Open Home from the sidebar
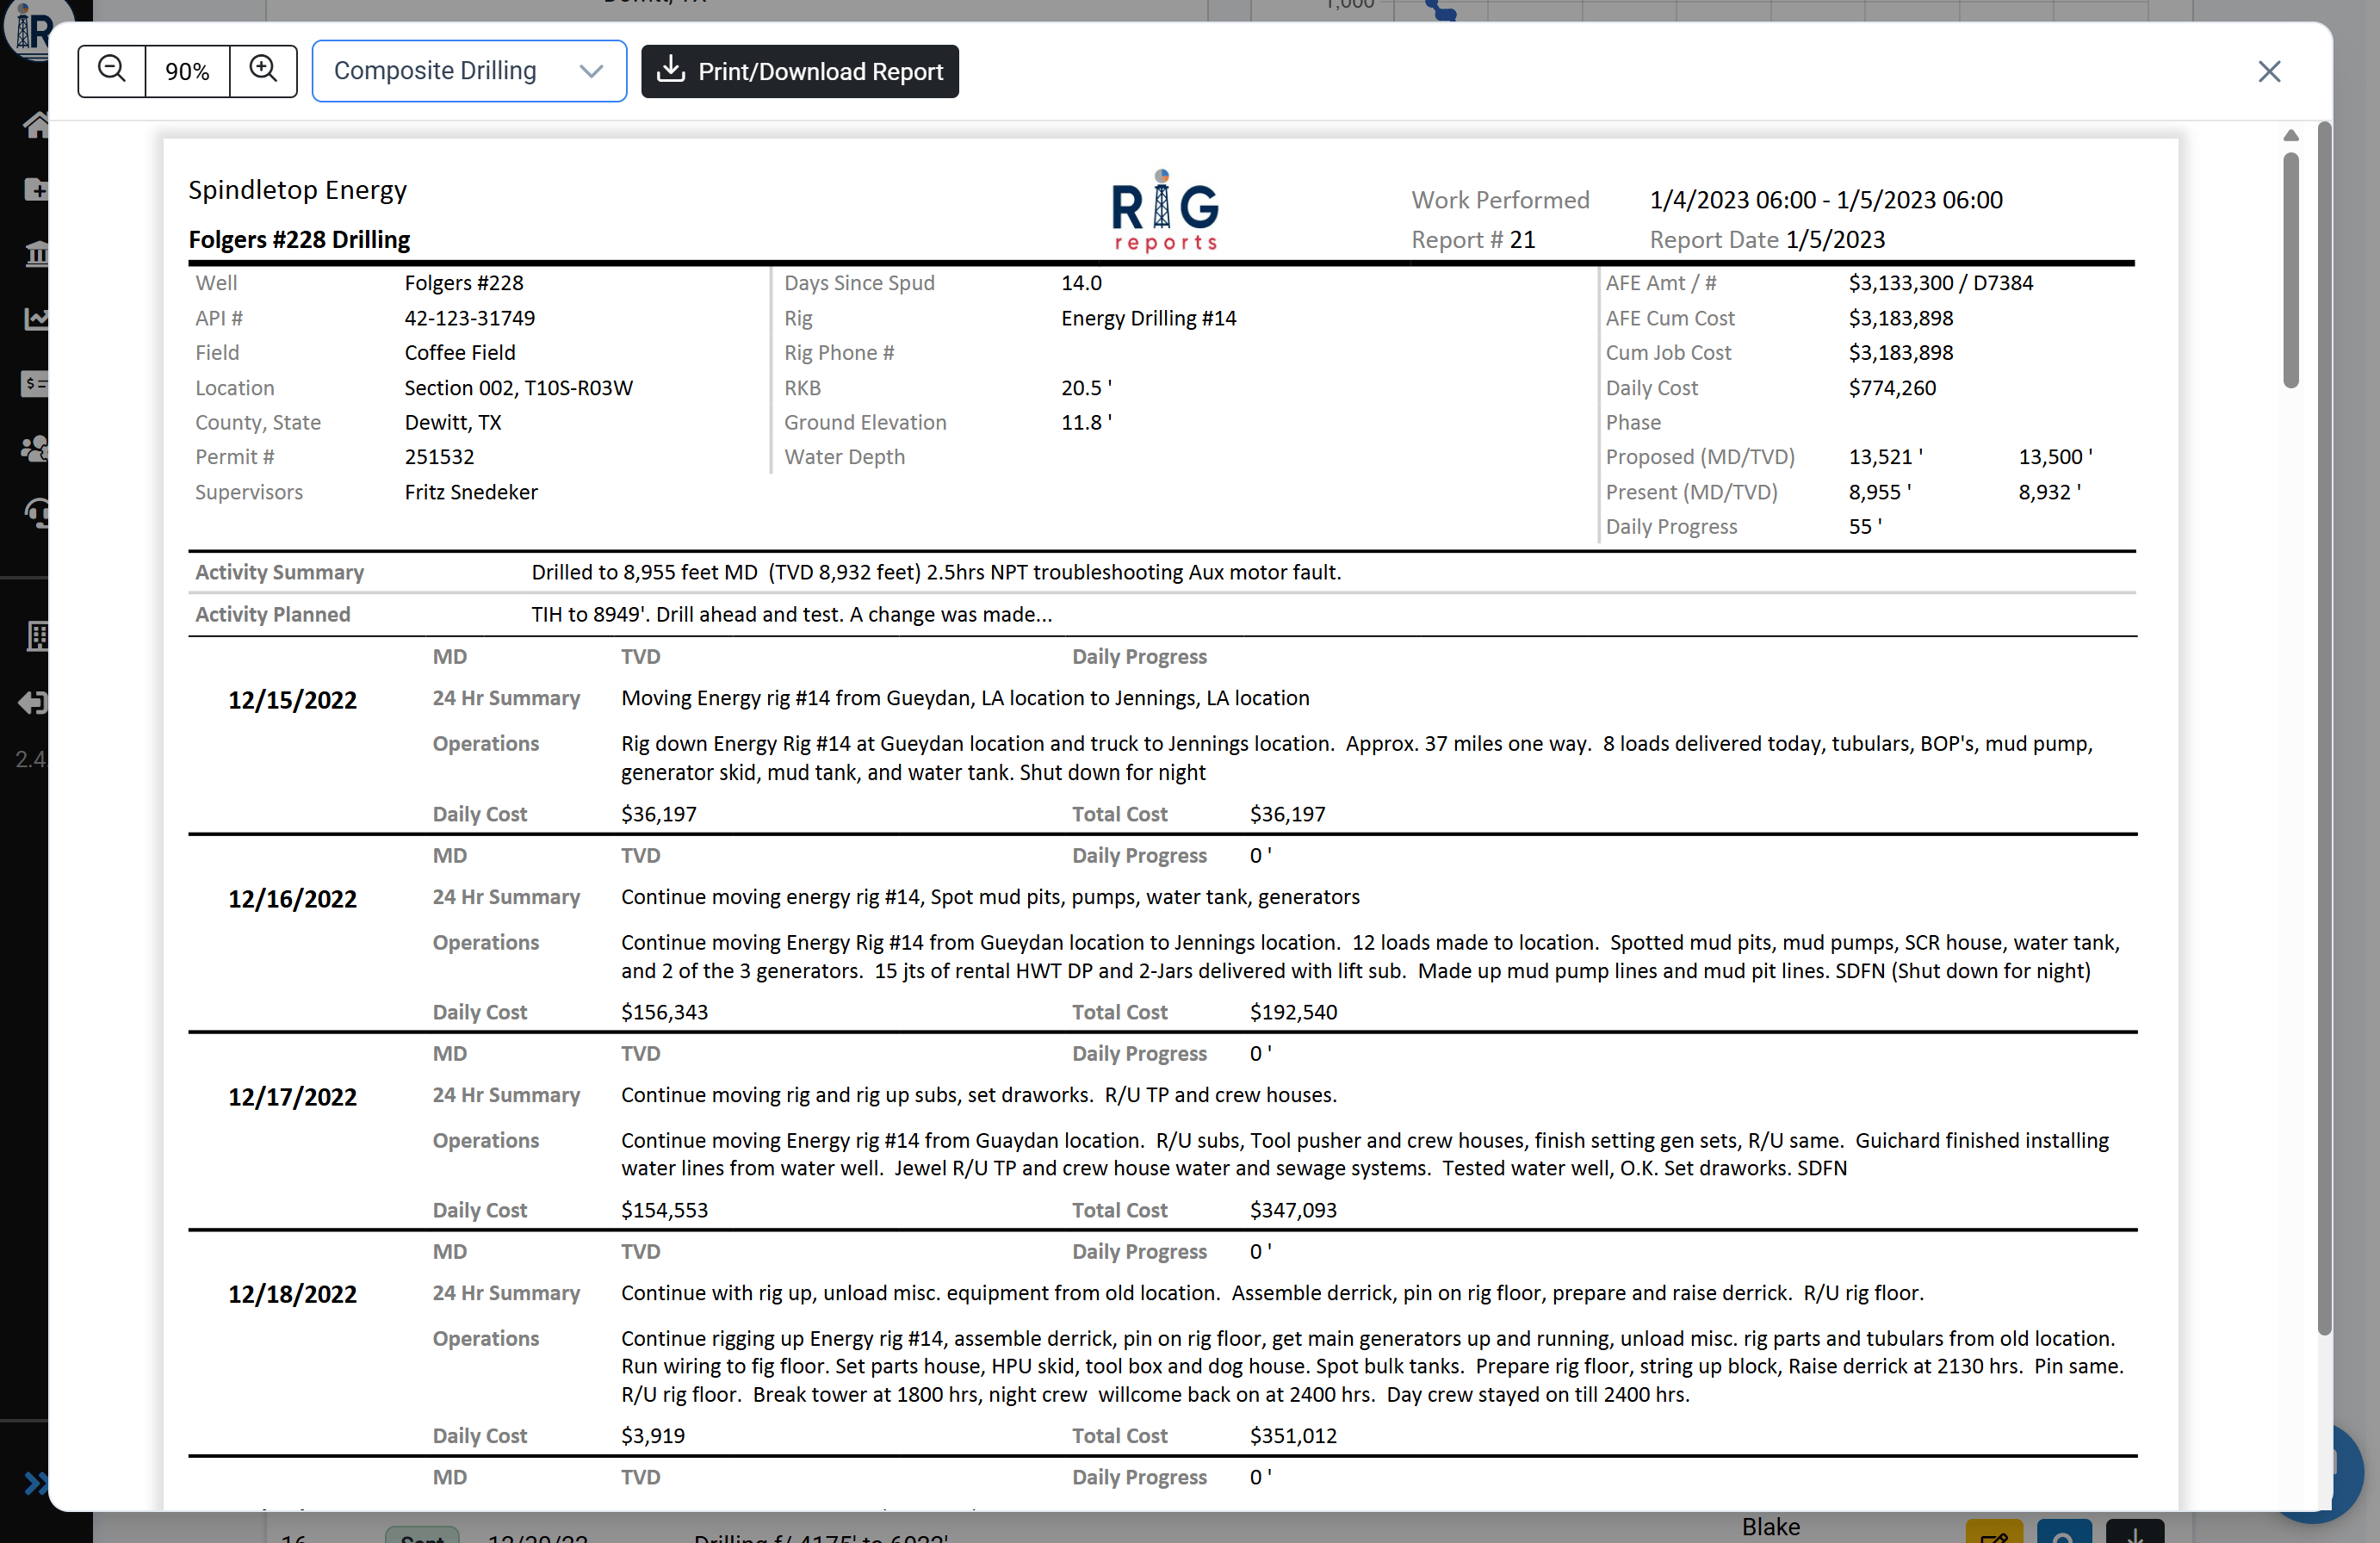2380x1543 pixels. pyautogui.click(x=36, y=125)
